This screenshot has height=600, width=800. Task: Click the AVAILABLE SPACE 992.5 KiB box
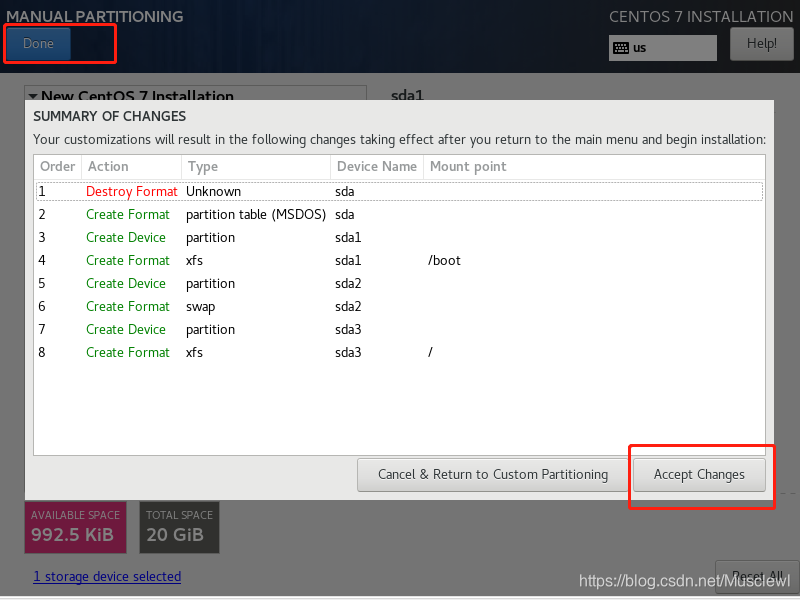(x=76, y=527)
